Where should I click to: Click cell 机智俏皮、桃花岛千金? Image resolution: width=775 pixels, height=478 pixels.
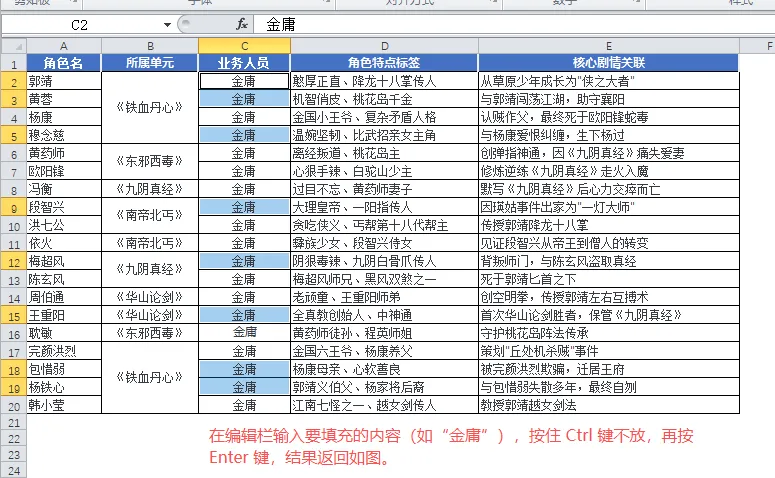[384, 99]
